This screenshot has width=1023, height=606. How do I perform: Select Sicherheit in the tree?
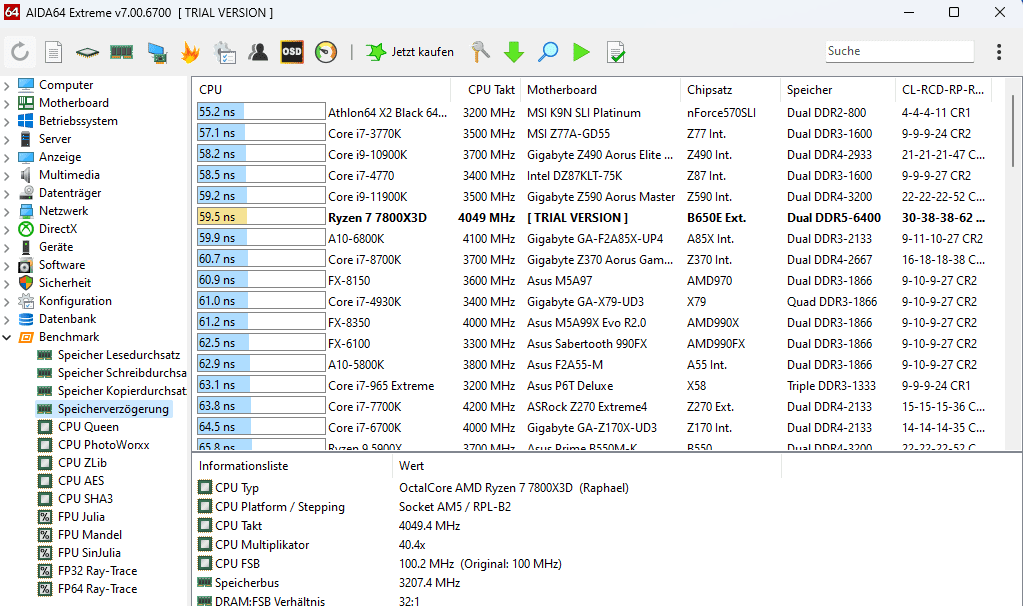(x=65, y=282)
